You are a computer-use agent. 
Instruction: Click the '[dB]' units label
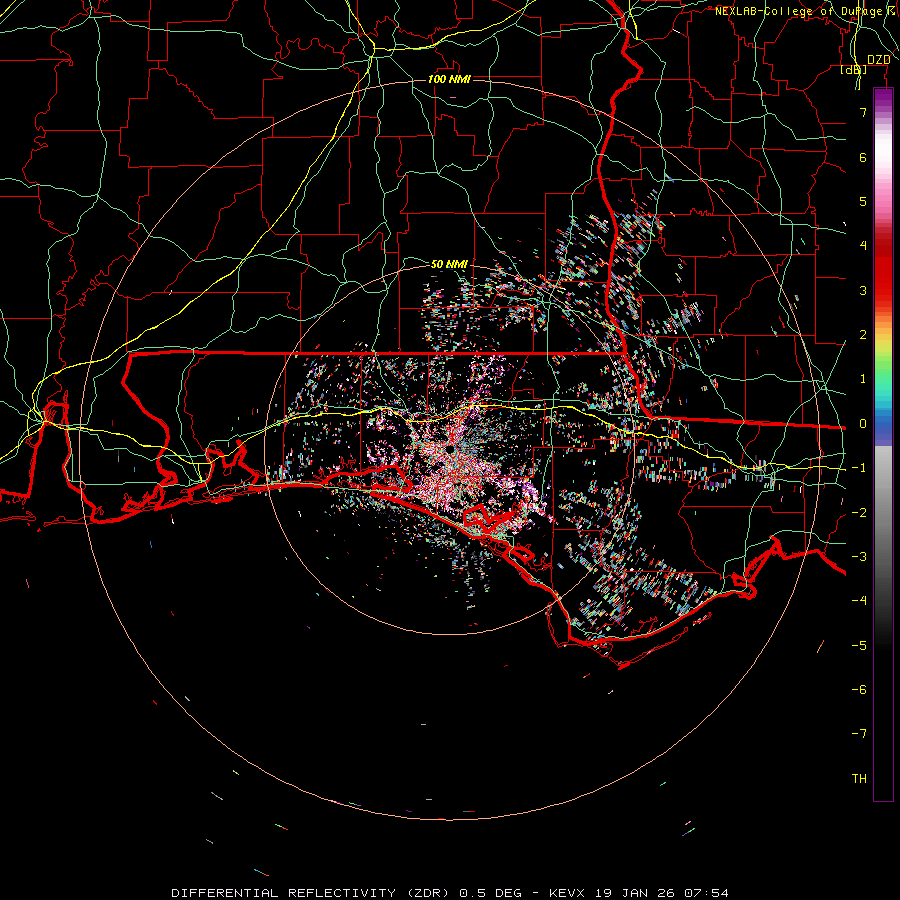click(x=854, y=69)
